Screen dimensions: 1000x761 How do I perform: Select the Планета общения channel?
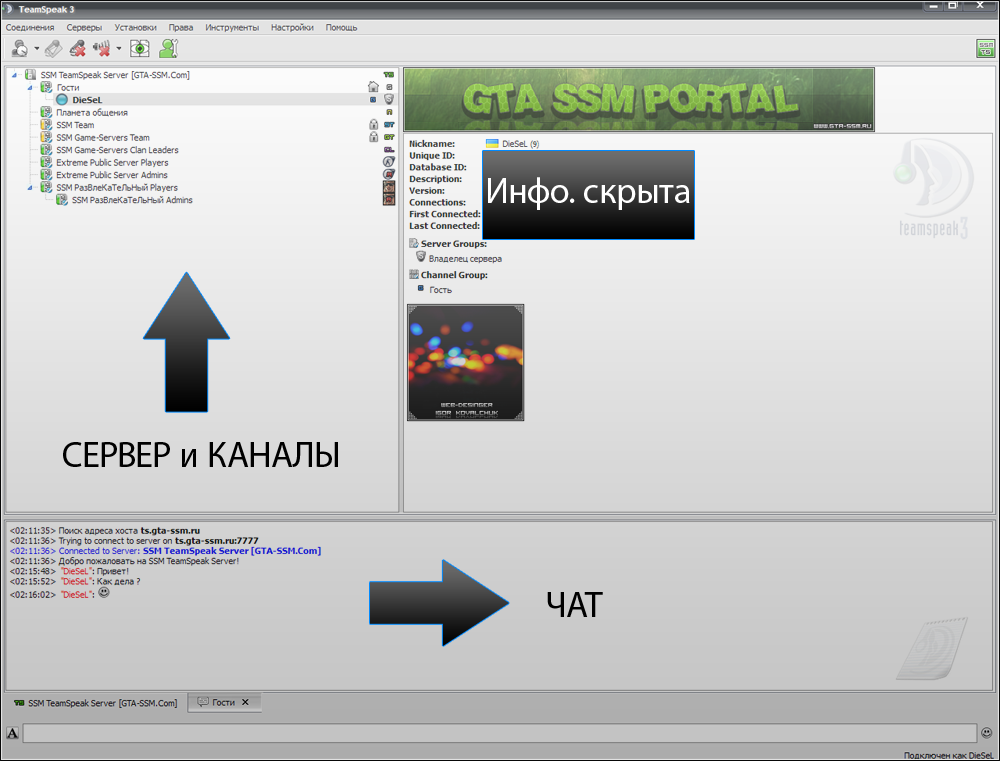coord(92,112)
